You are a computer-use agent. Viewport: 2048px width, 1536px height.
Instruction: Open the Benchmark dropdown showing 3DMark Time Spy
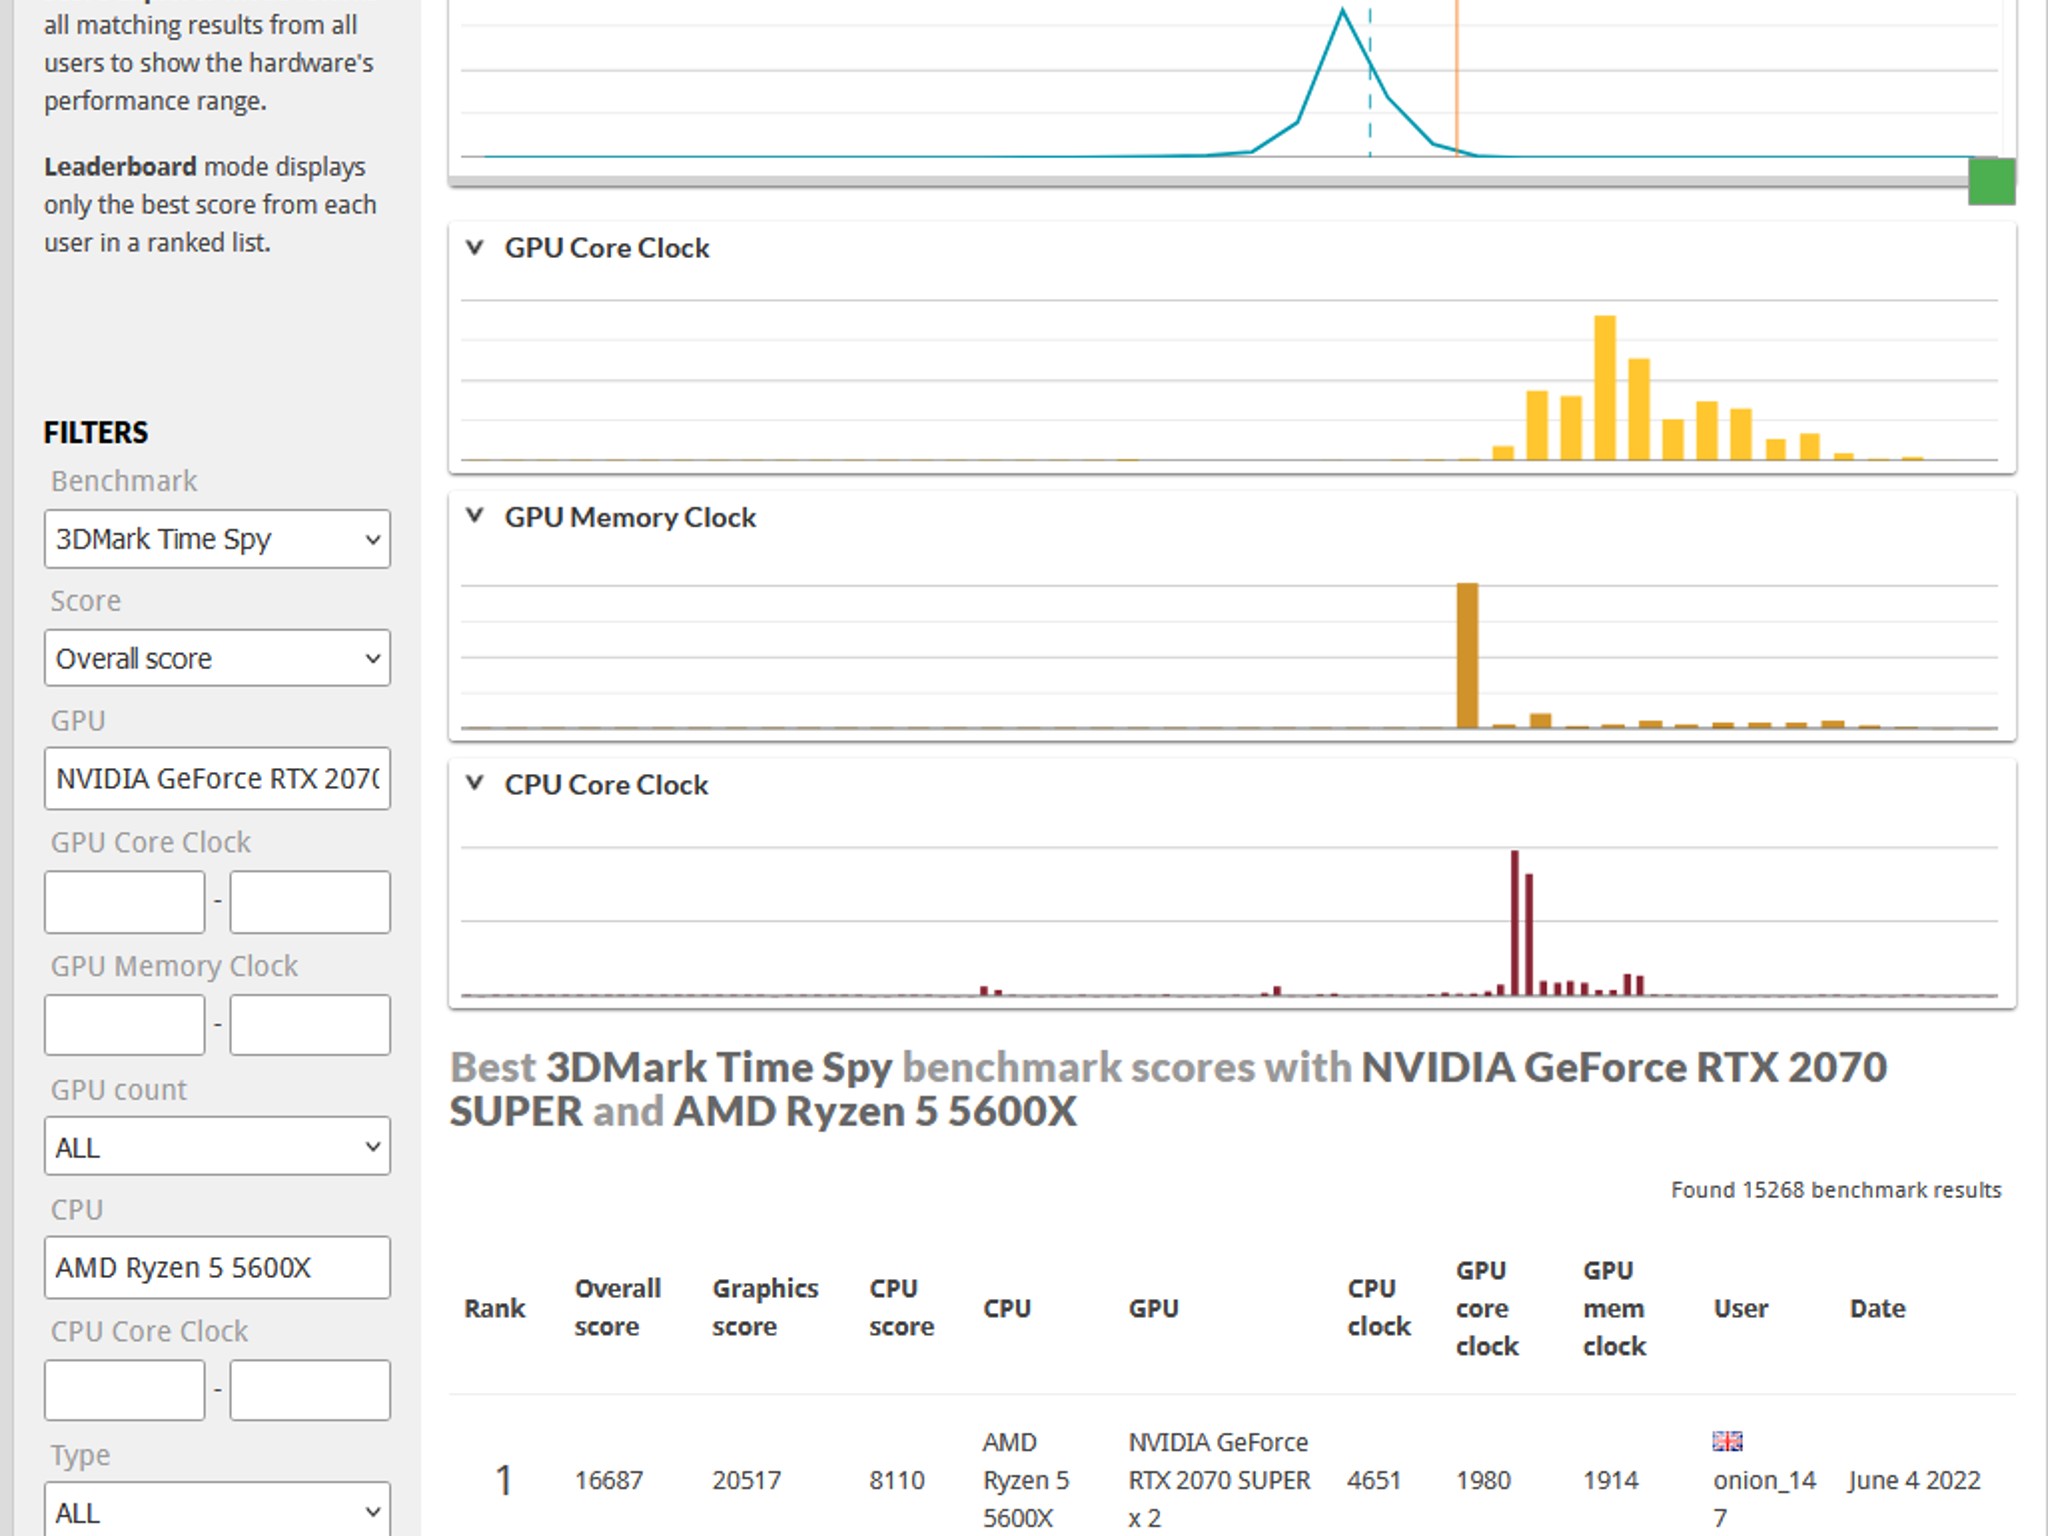[x=217, y=539]
